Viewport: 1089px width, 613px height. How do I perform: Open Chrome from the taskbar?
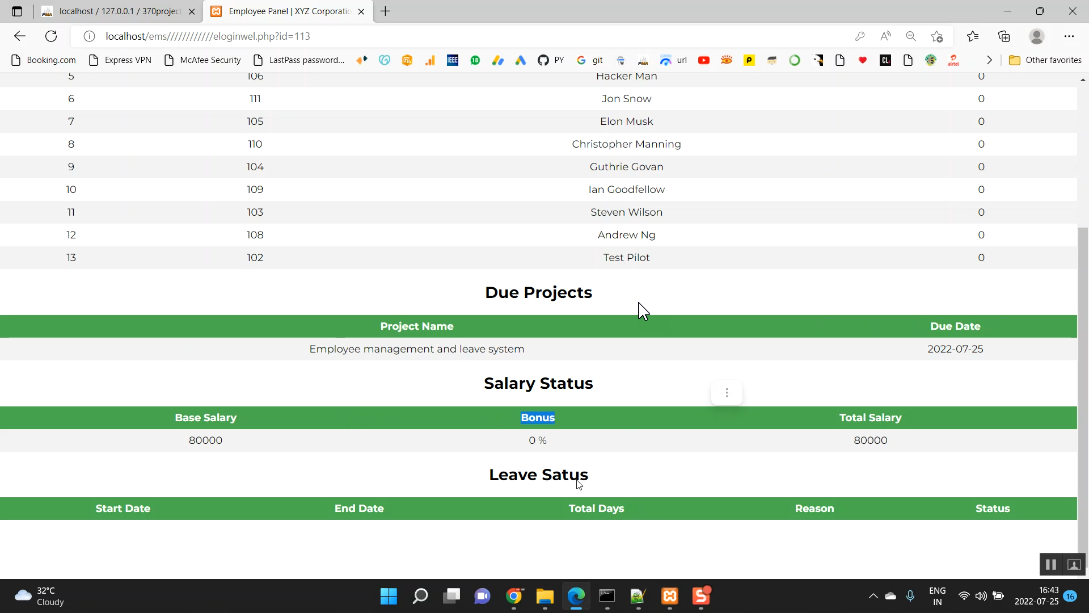pyautogui.click(x=514, y=596)
